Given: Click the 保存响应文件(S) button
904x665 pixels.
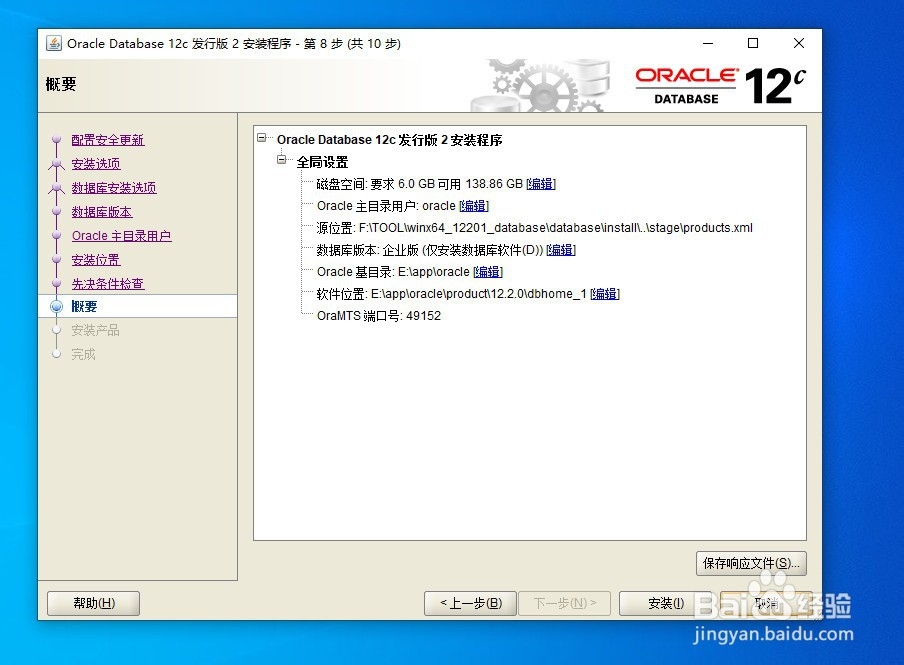Looking at the screenshot, I should coord(751,563).
